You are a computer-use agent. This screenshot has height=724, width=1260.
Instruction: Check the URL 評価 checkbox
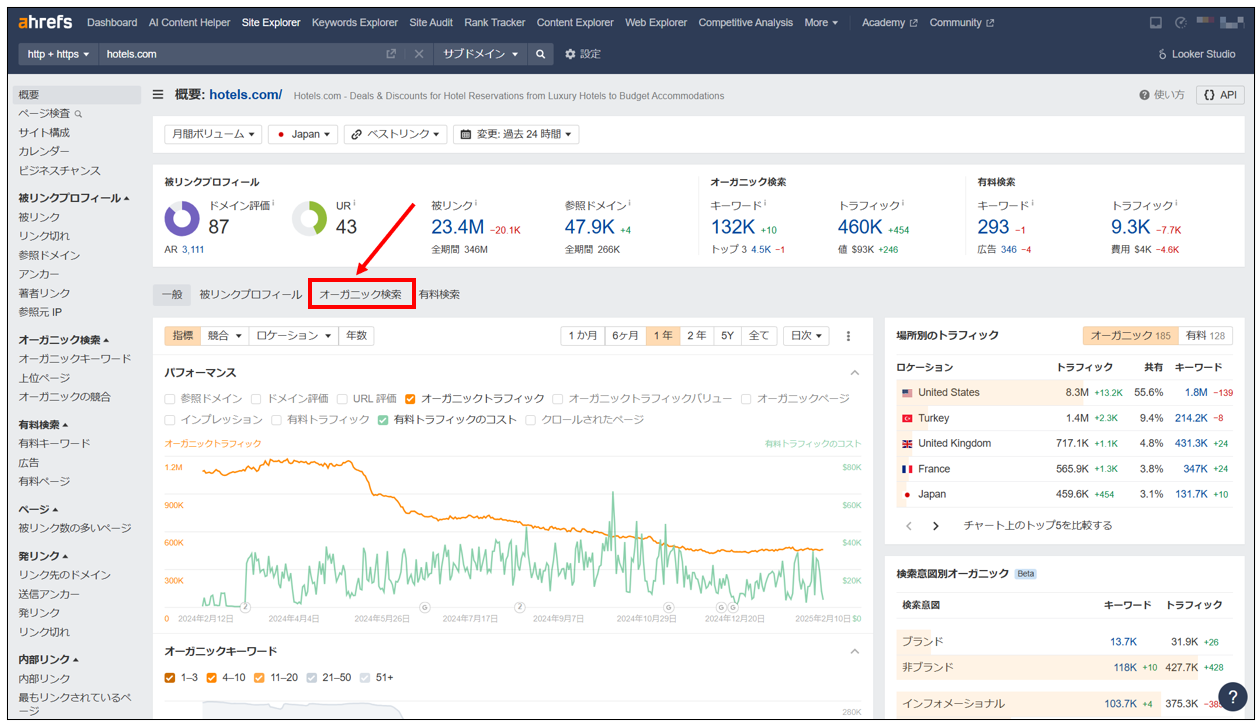343,399
